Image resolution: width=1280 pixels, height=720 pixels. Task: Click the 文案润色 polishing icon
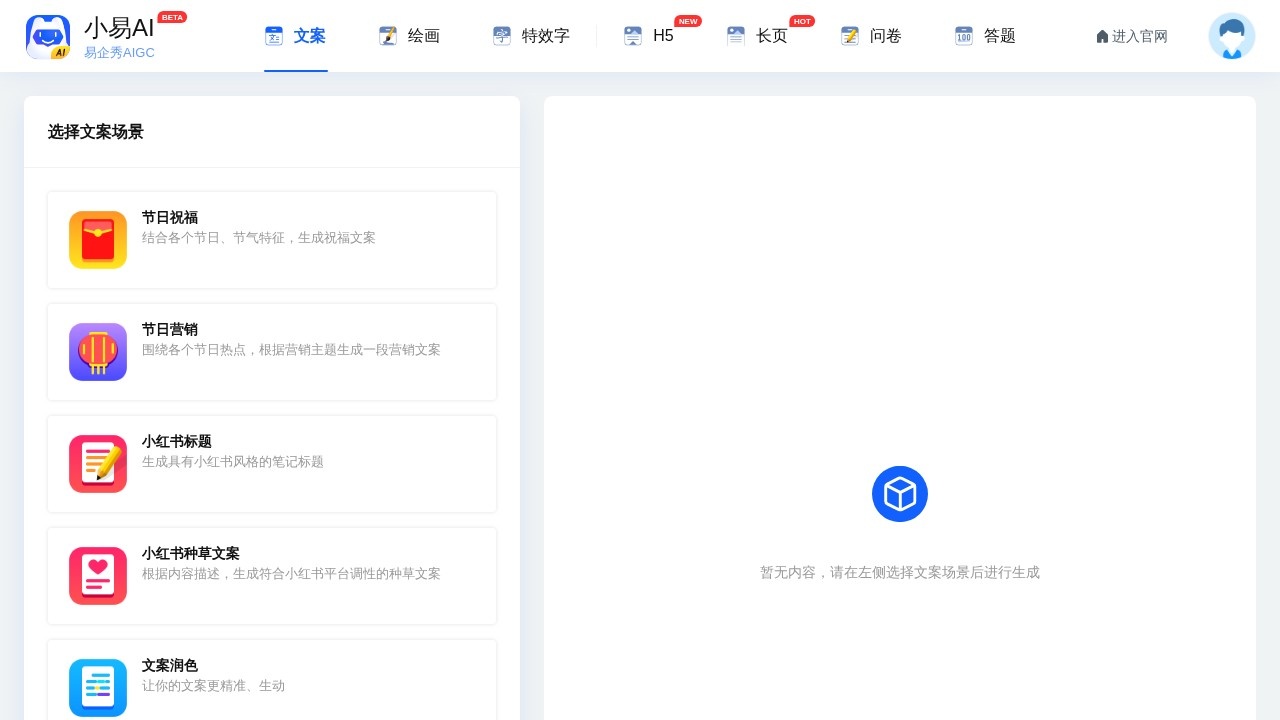click(x=97, y=688)
